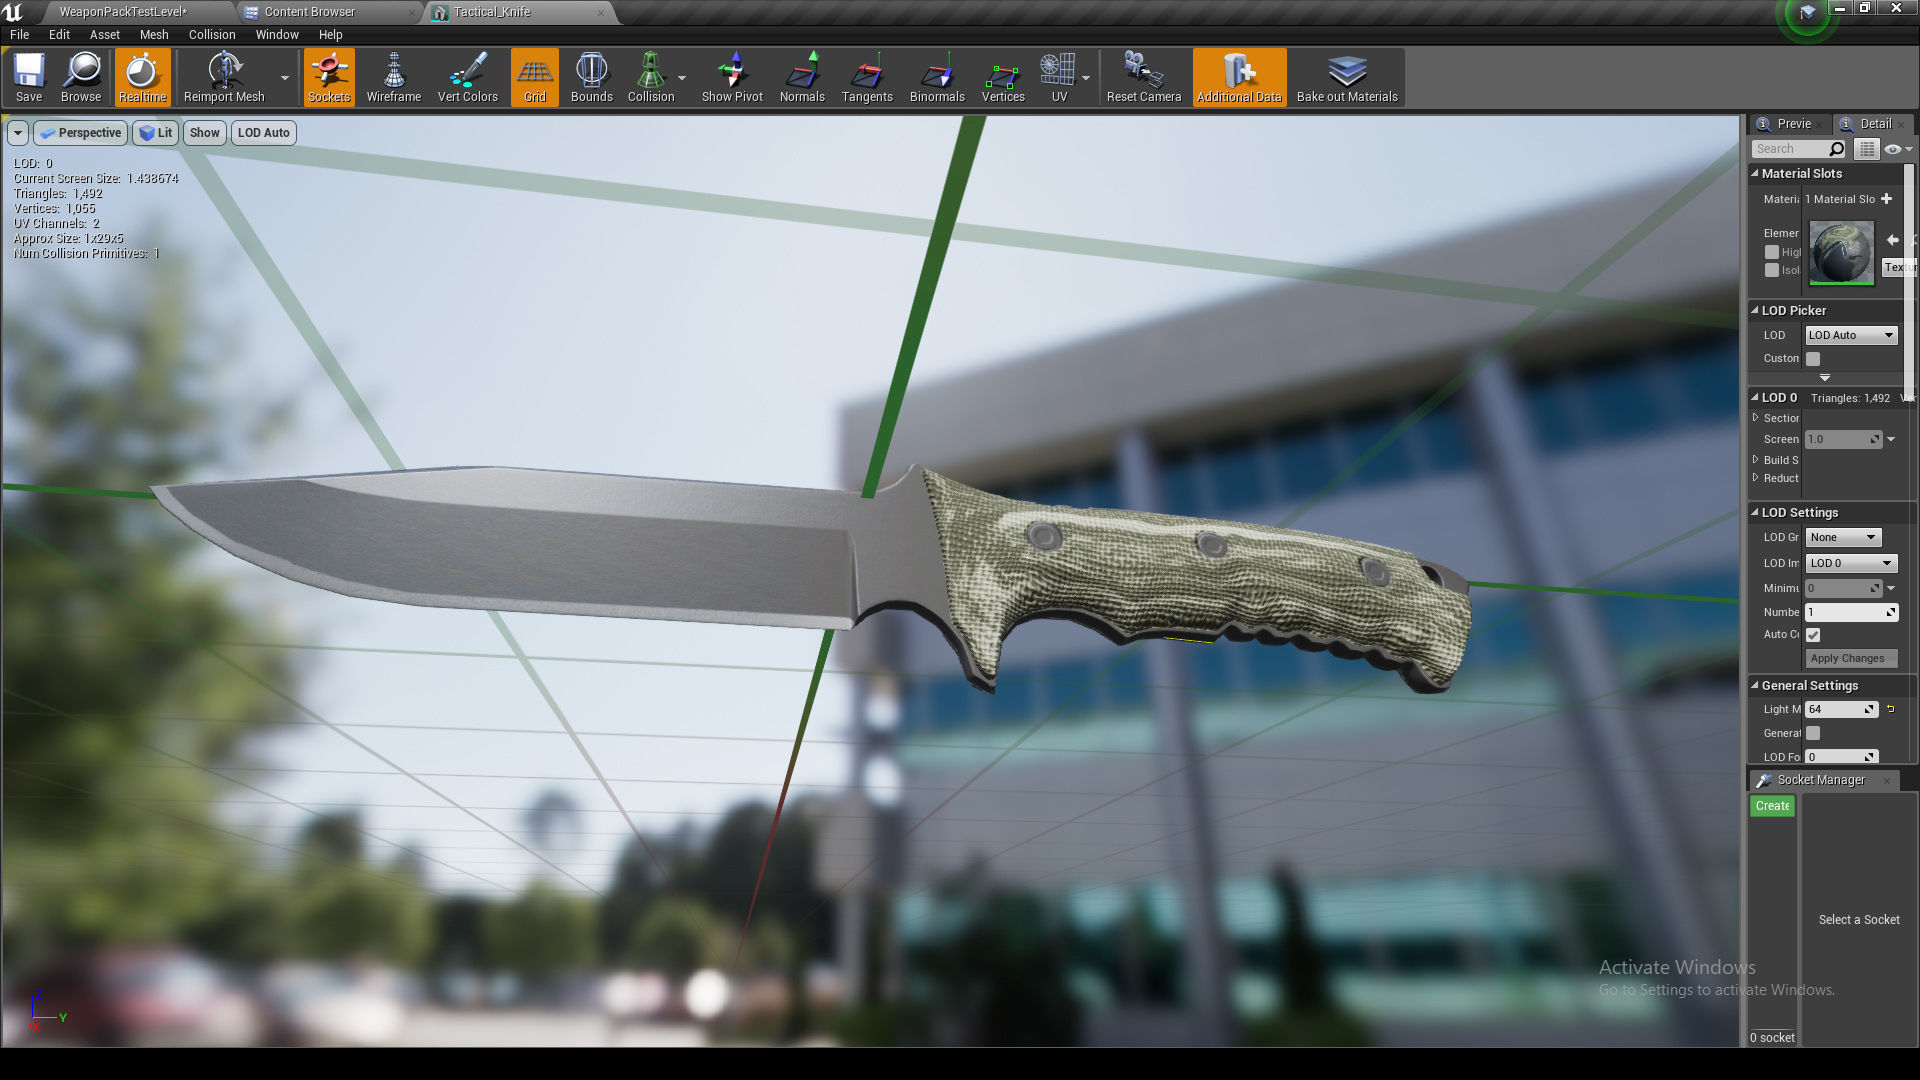The width and height of the screenshot is (1920, 1080).
Task: Switch to the Content Browser tab
Action: coord(310,12)
